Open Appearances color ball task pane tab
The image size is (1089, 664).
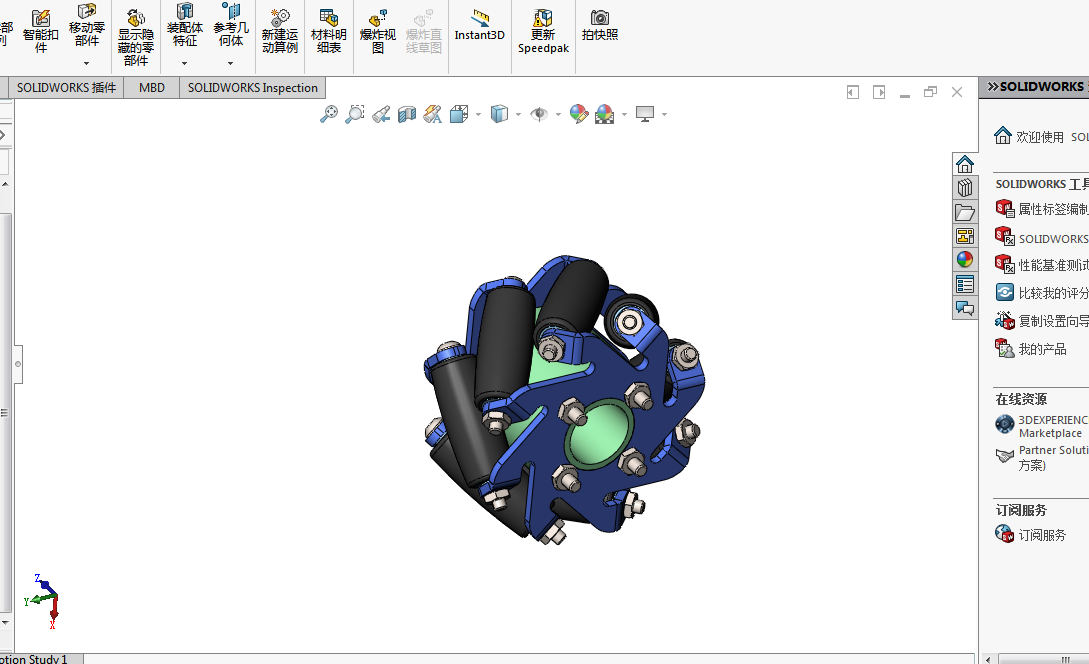965,260
